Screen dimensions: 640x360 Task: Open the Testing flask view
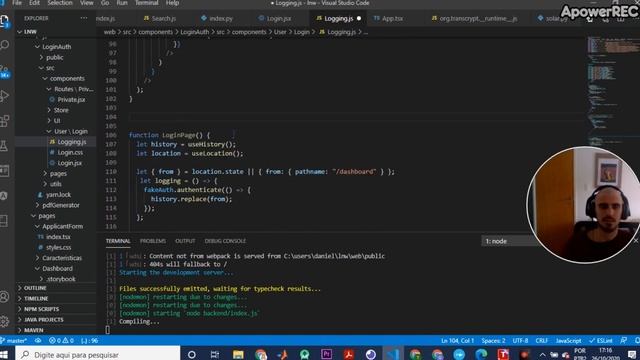(x=4, y=146)
